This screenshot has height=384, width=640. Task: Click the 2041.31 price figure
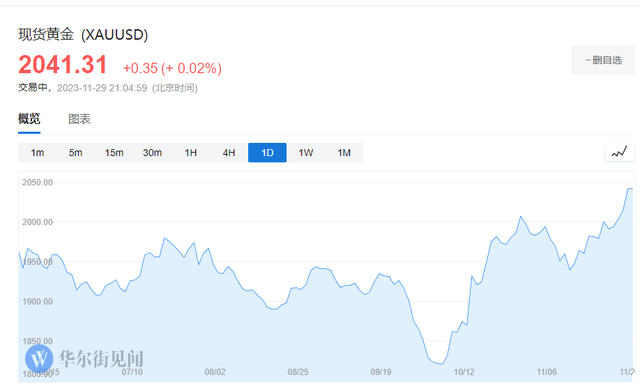(x=62, y=64)
